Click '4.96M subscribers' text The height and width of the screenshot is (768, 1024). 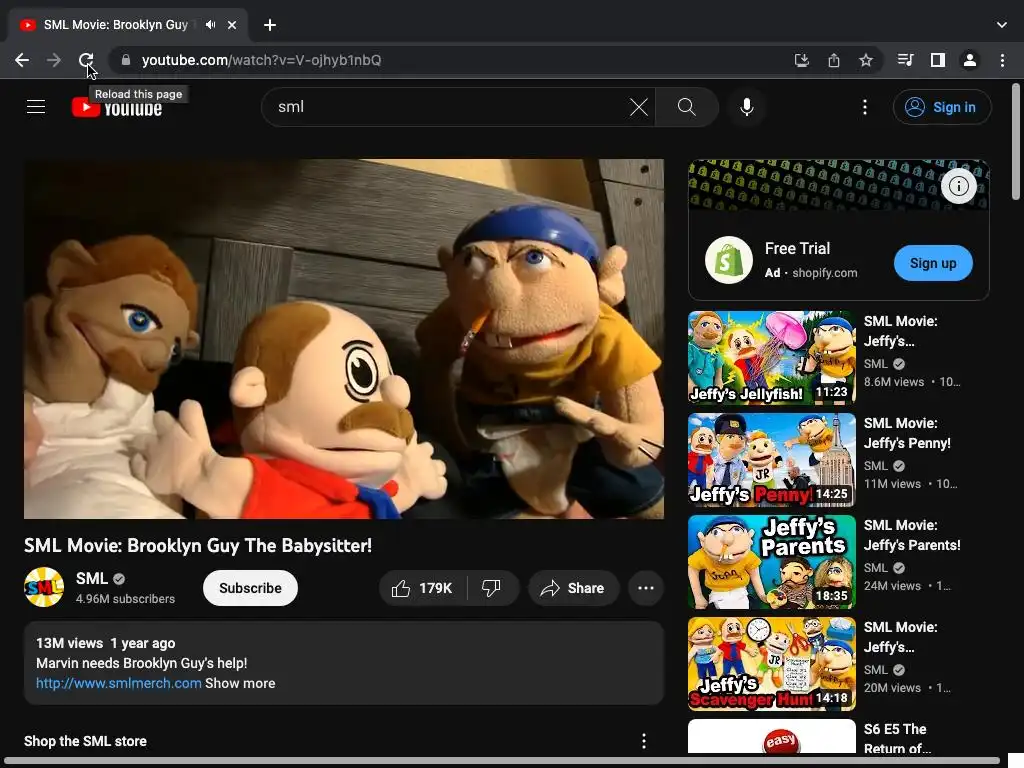tap(125, 599)
